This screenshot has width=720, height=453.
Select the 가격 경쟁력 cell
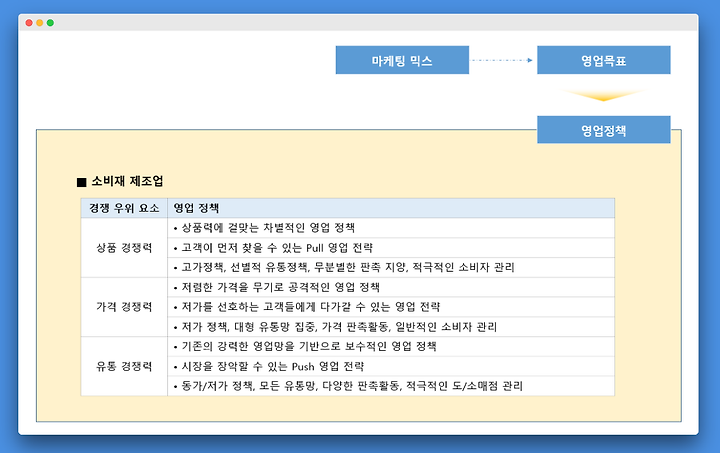[x=124, y=307]
